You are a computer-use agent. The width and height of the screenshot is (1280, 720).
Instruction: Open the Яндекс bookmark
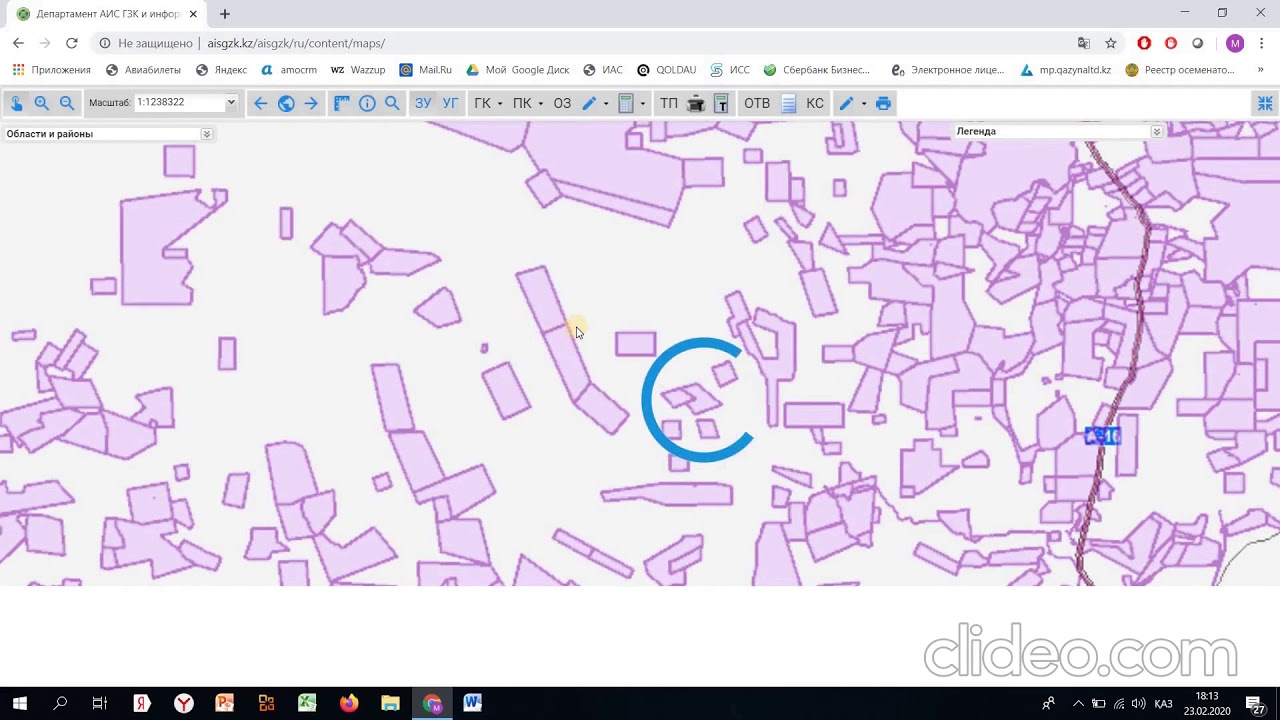(x=221, y=70)
